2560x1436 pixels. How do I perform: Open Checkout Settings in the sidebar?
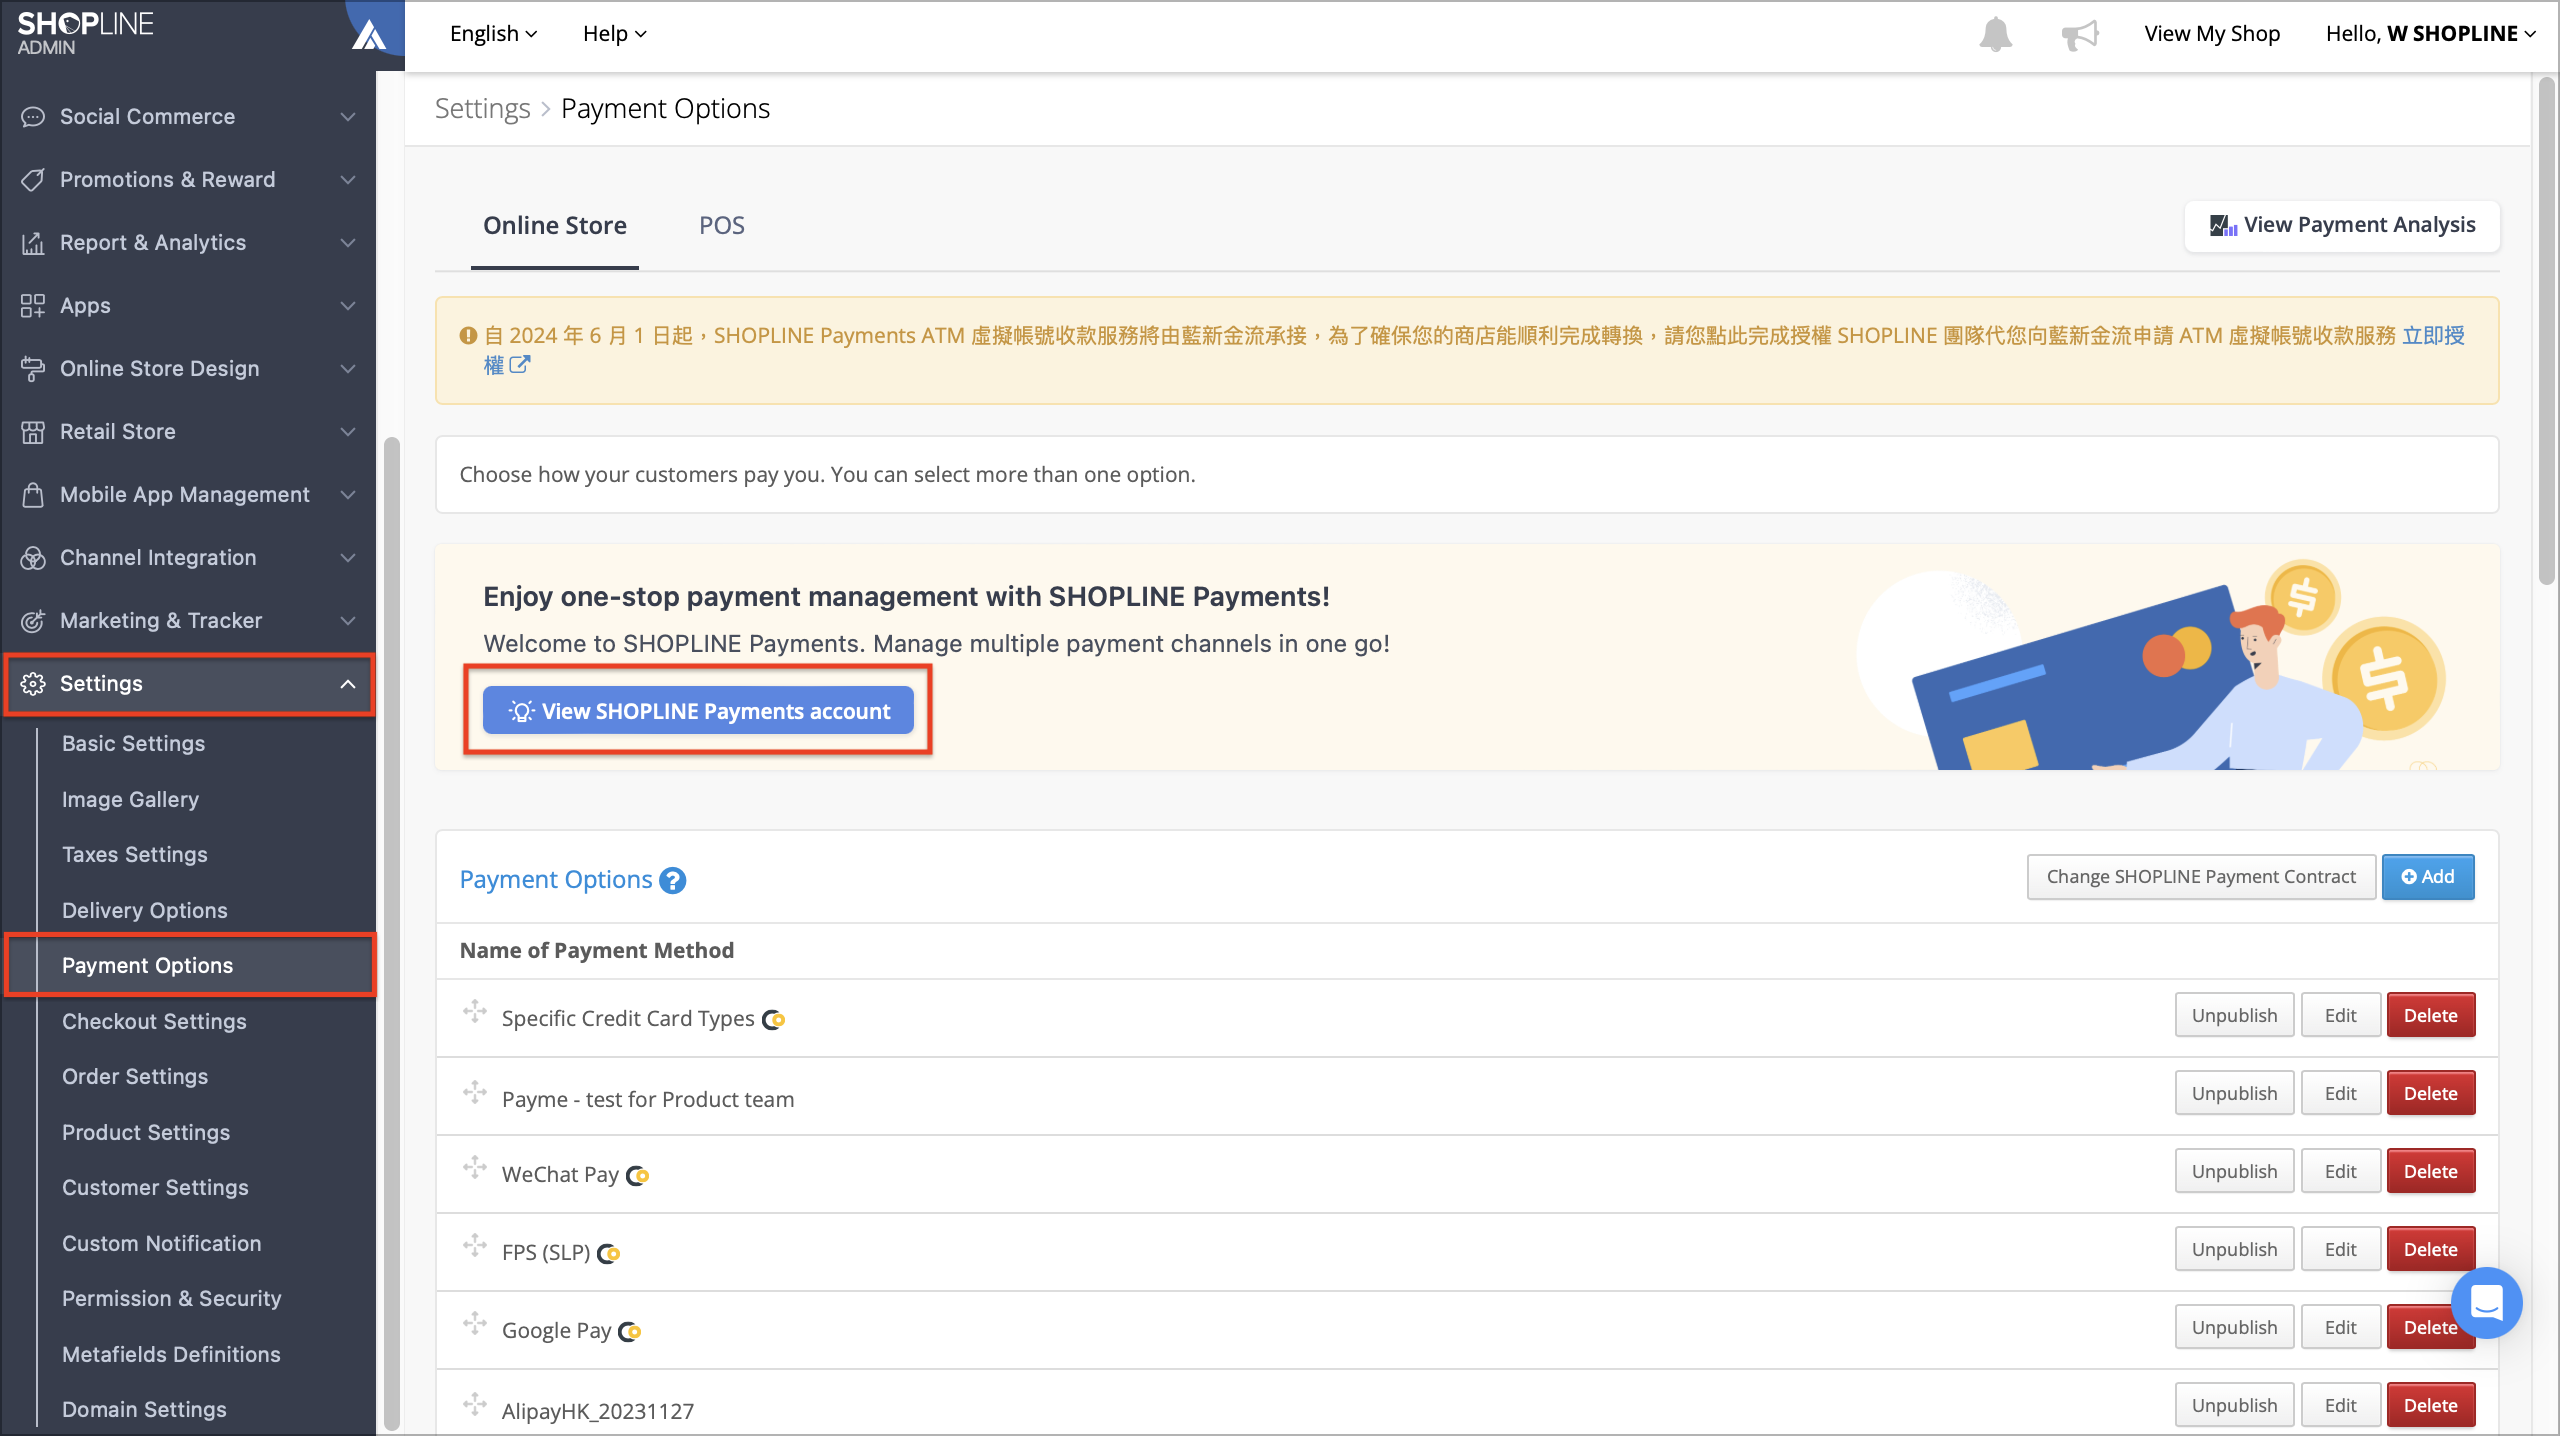(154, 1022)
